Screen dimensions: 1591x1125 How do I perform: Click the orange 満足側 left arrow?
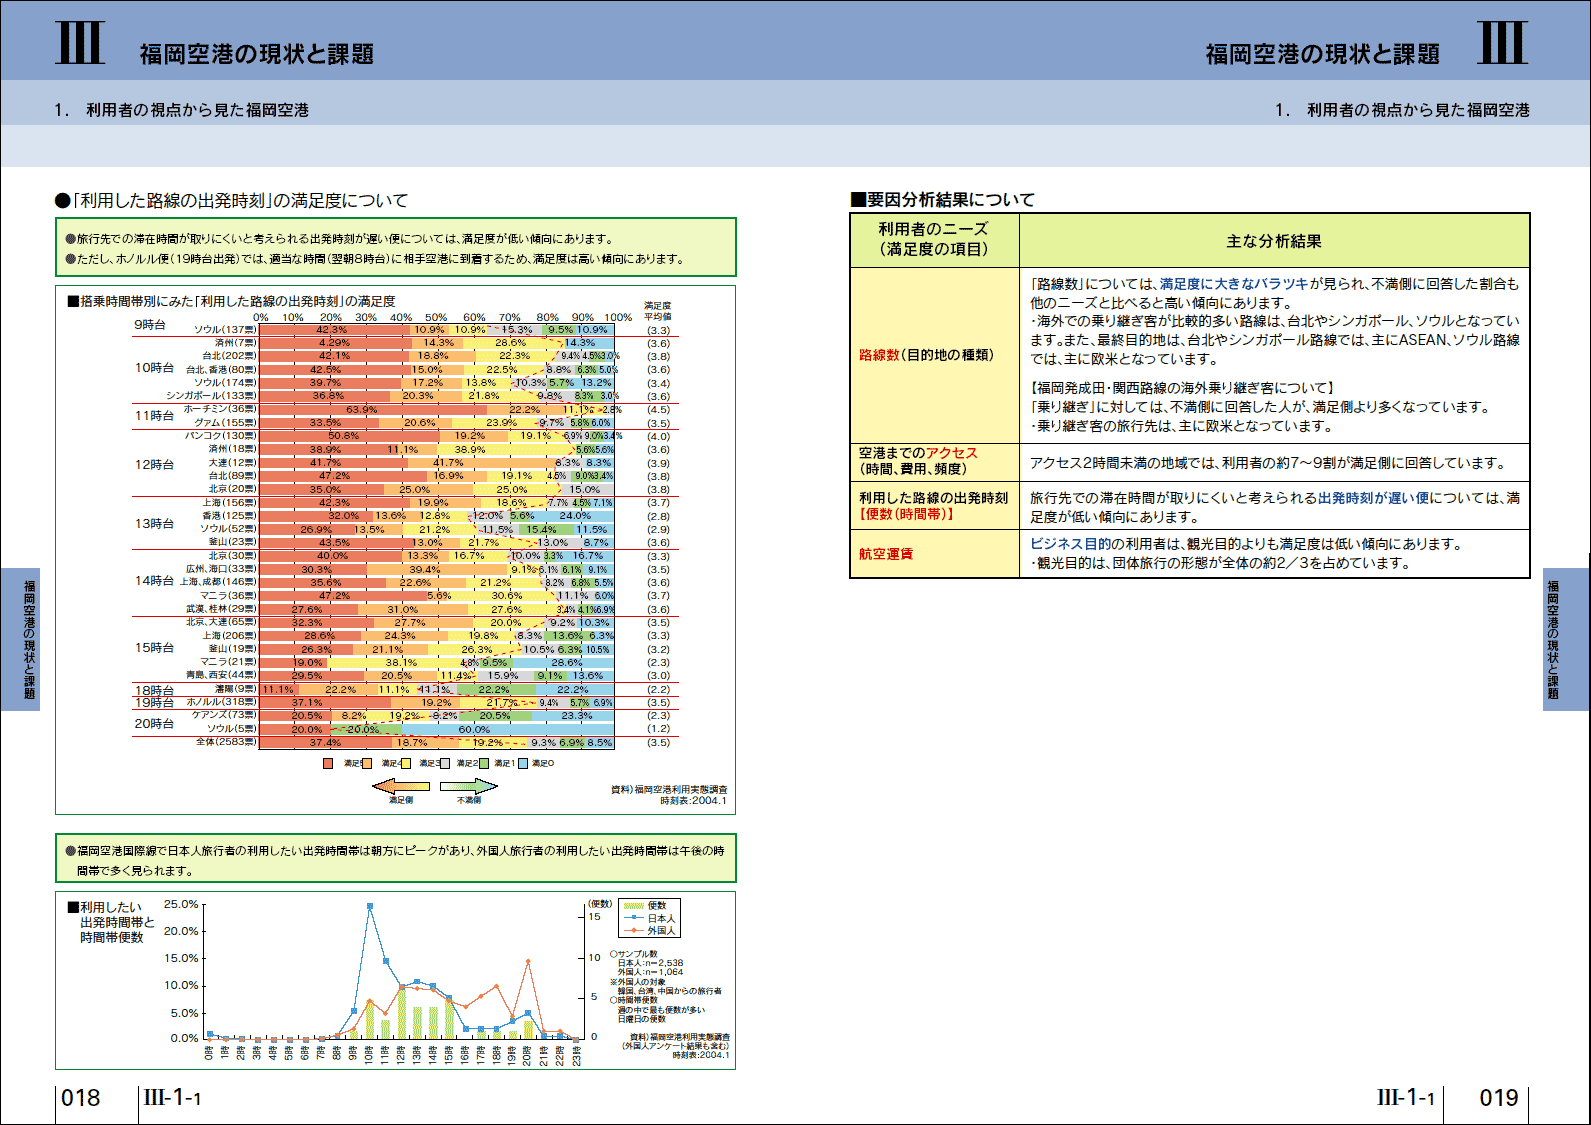tap(401, 787)
